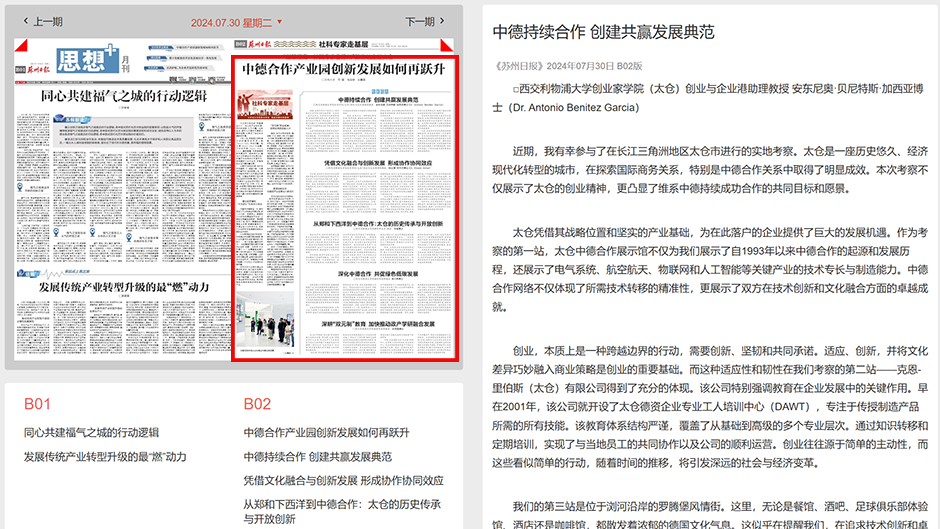Click the 思想+ masthead logo in thumbnail
The height and width of the screenshot is (529, 940).
(x=88, y=60)
